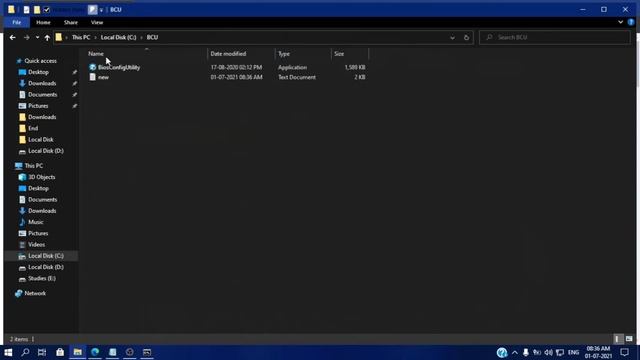Screen dimensions: 640x360
Task: Open the Share ribbon tab
Action: [x=71, y=22]
